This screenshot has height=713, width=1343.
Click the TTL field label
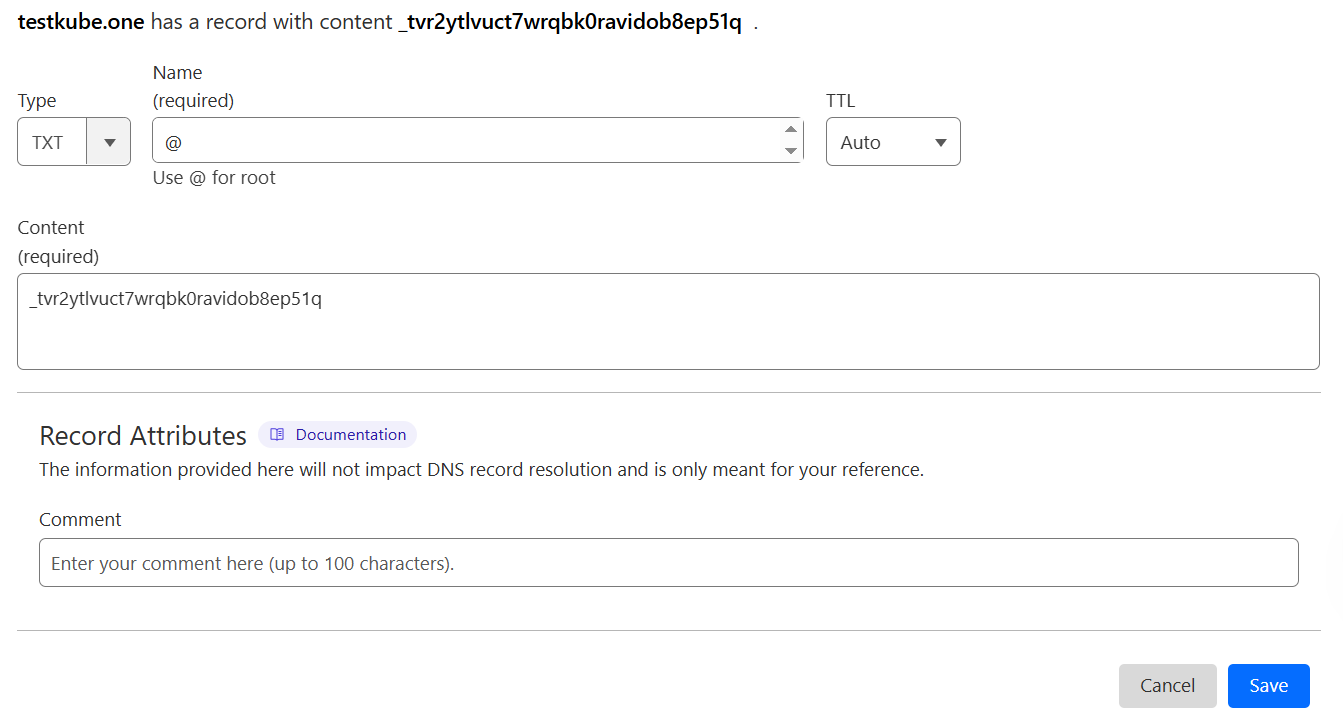tap(840, 101)
